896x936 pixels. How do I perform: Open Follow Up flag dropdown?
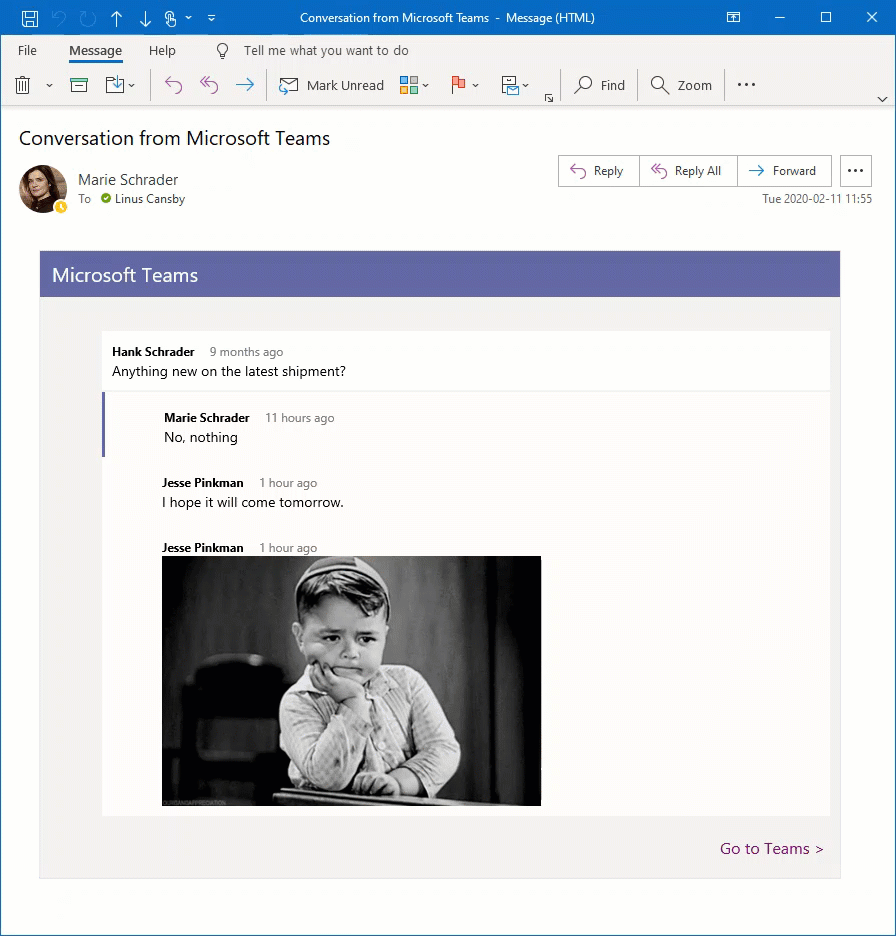tap(476, 85)
